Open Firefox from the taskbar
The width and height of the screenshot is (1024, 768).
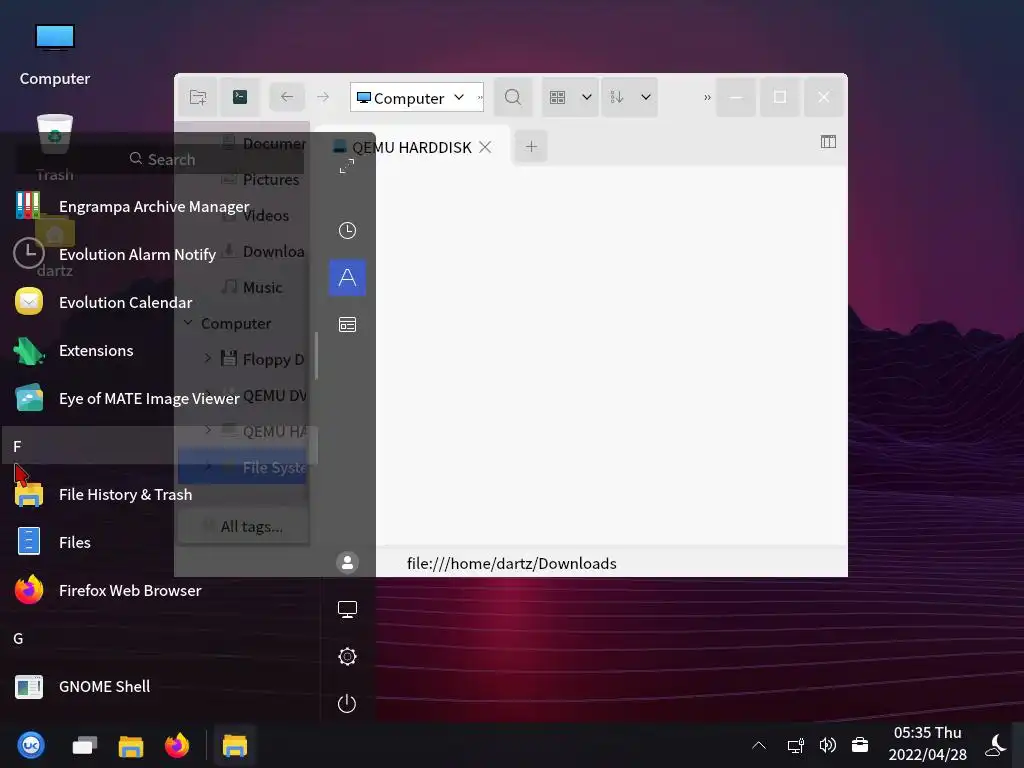[x=176, y=744]
